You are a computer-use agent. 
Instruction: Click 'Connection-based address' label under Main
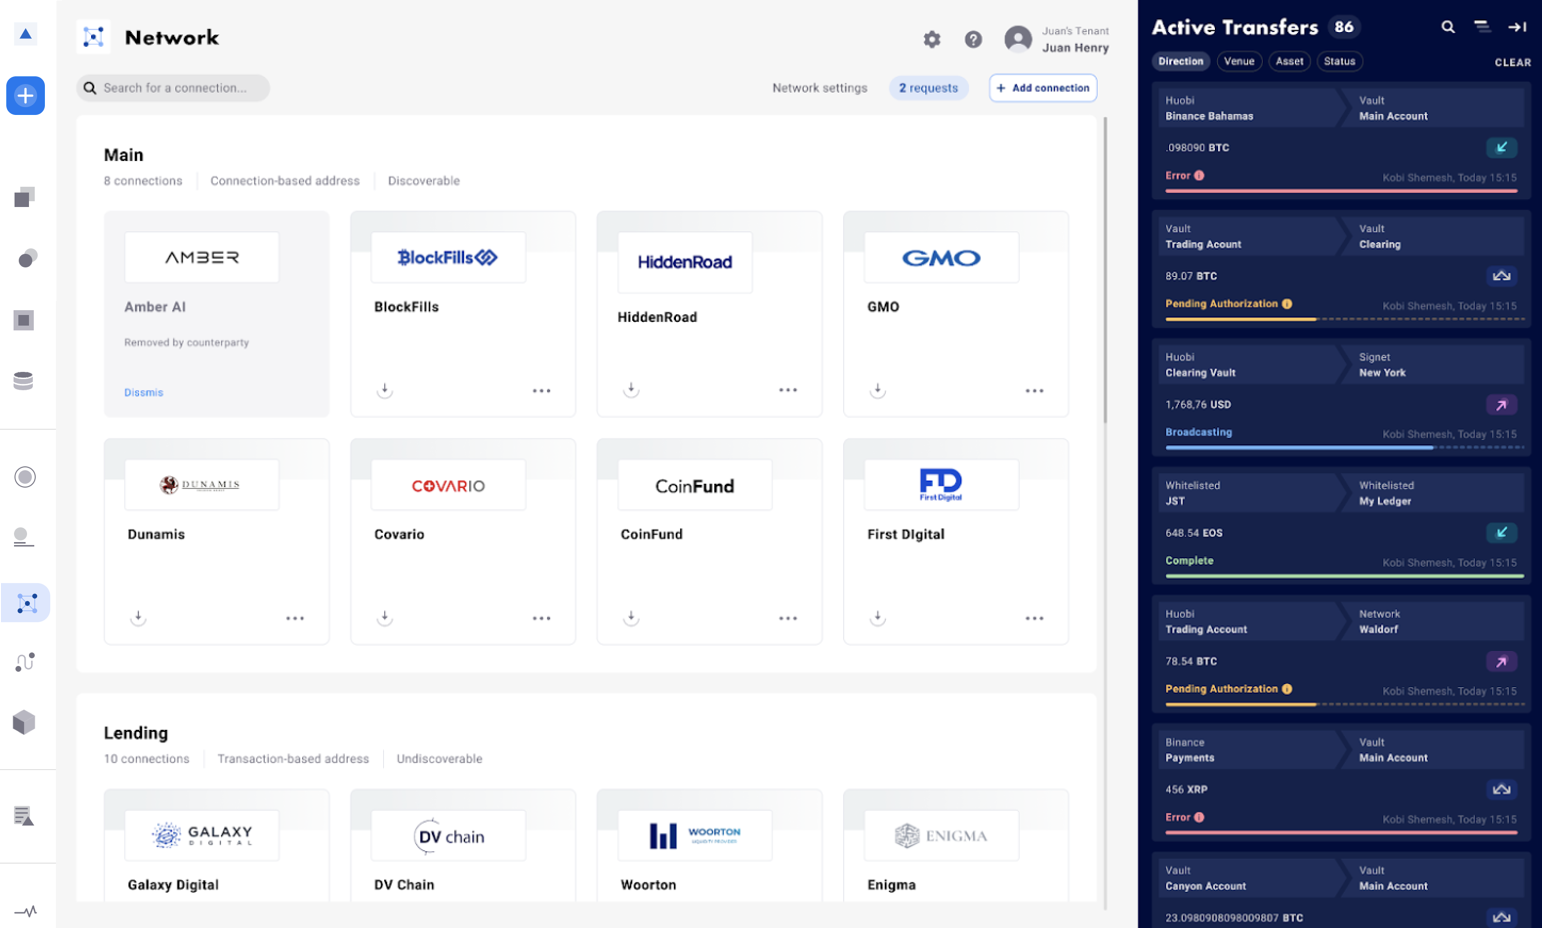click(x=285, y=181)
